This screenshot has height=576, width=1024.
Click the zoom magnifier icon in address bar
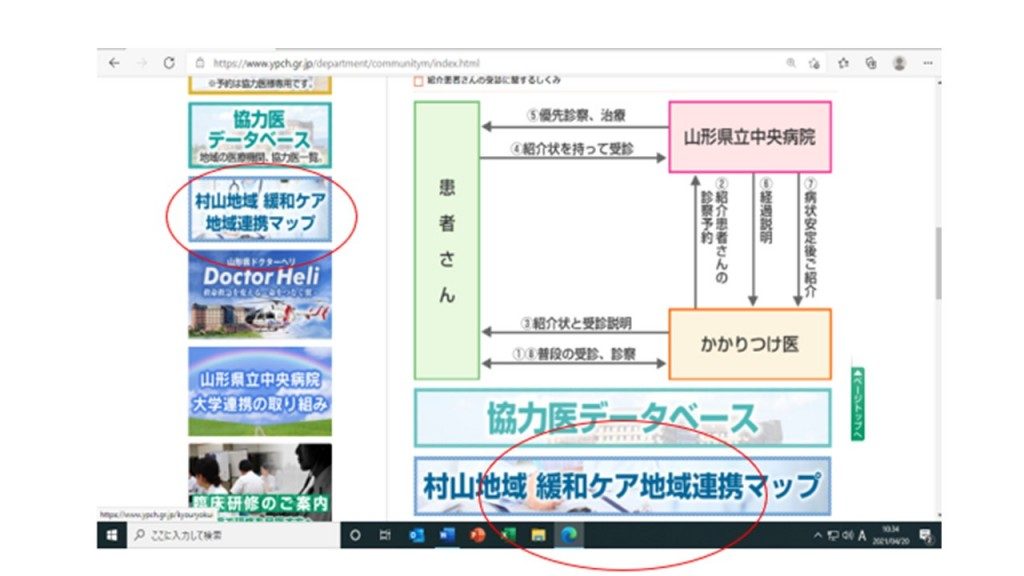click(791, 62)
